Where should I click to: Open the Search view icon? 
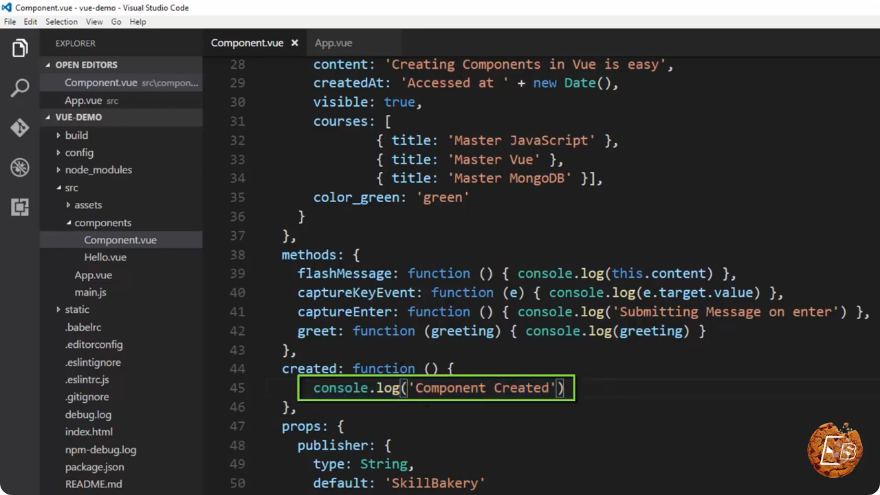tap(20, 88)
